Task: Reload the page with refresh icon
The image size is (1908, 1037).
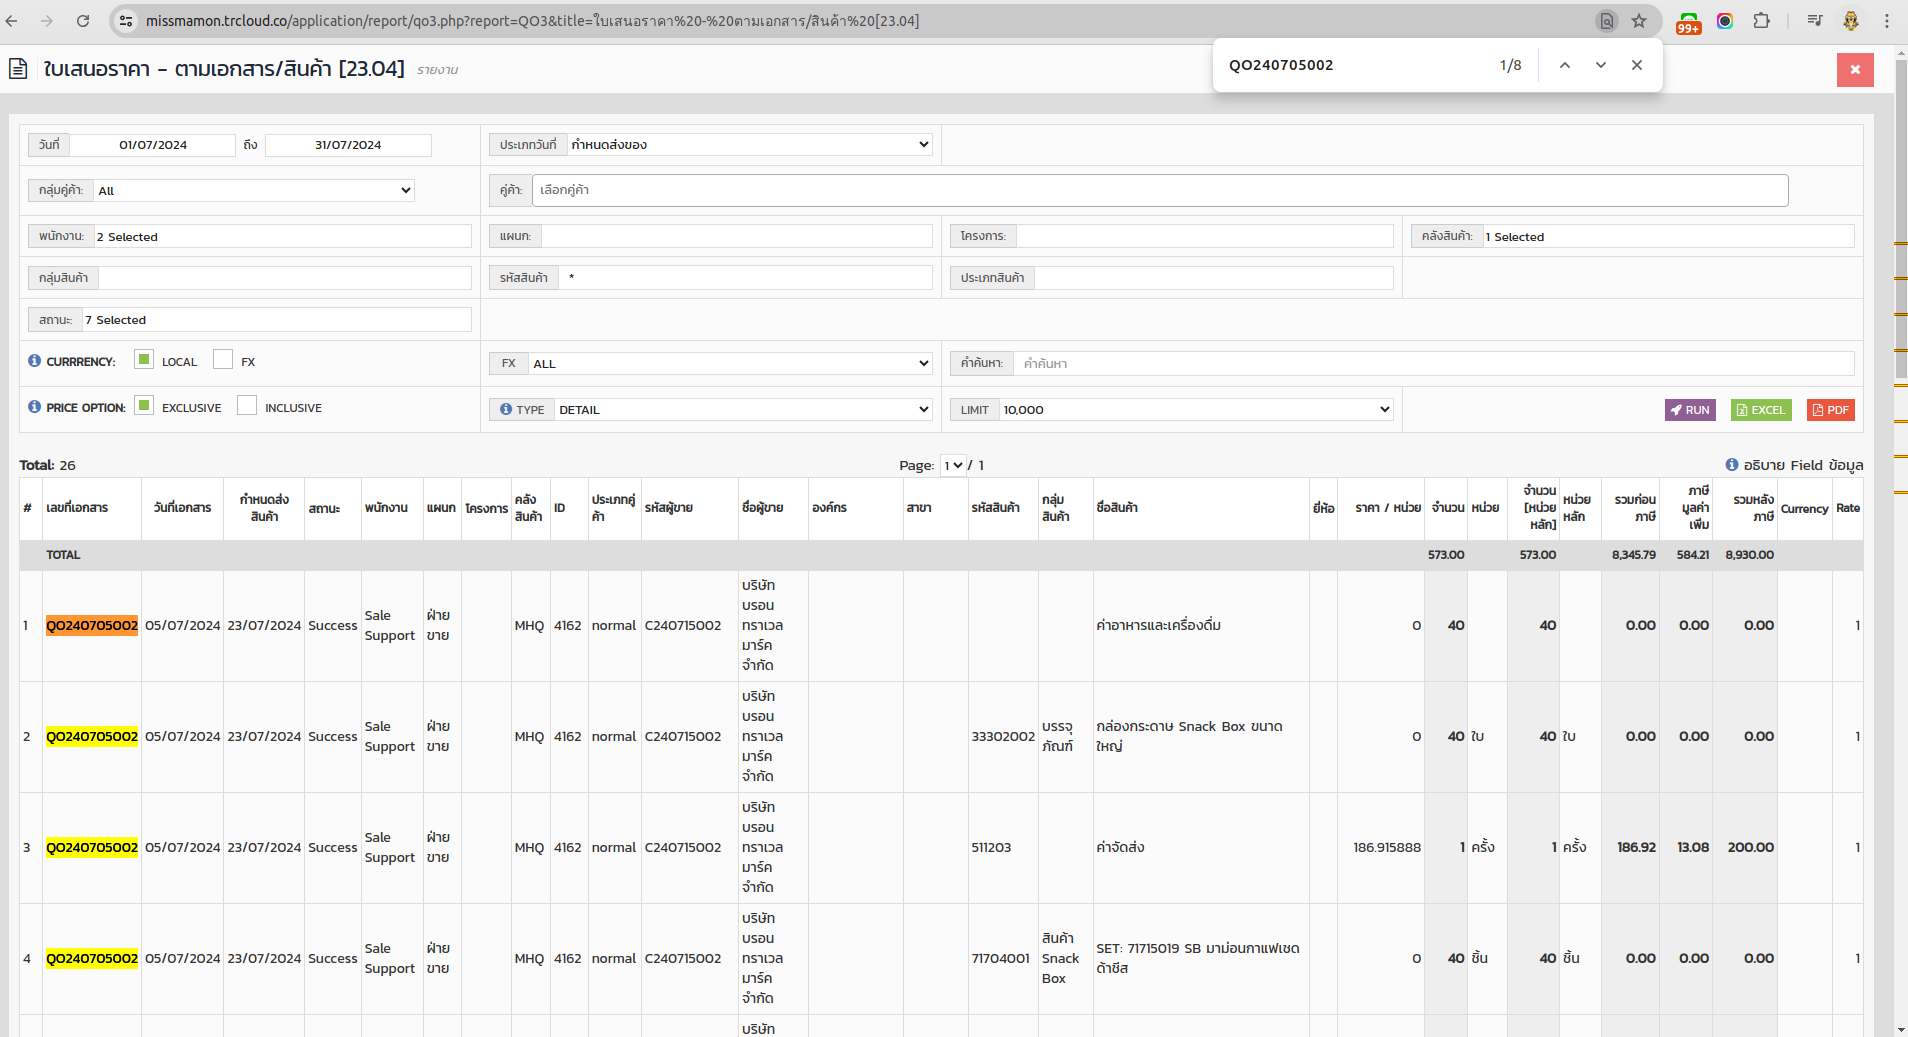Action: pyautogui.click(x=83, y=20)
